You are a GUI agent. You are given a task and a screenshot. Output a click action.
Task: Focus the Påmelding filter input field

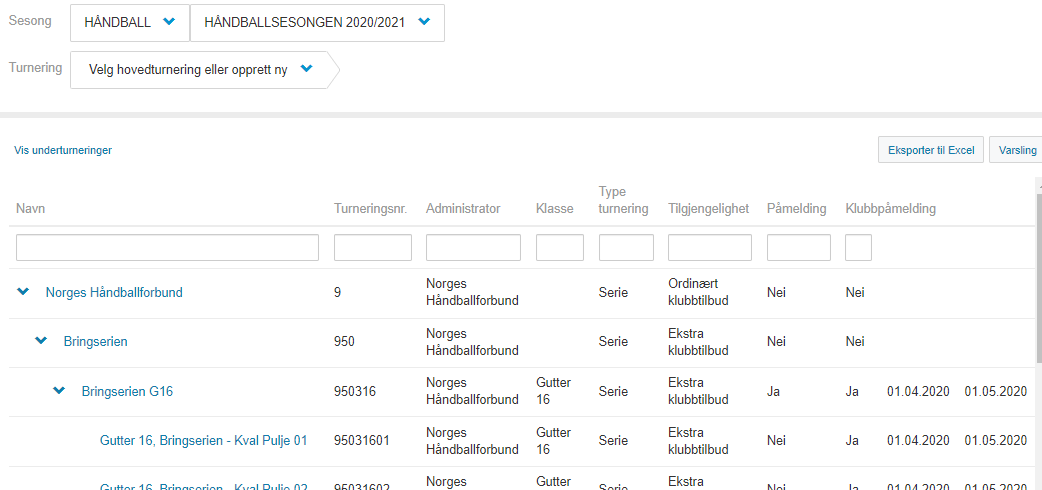tap(799, 247)
